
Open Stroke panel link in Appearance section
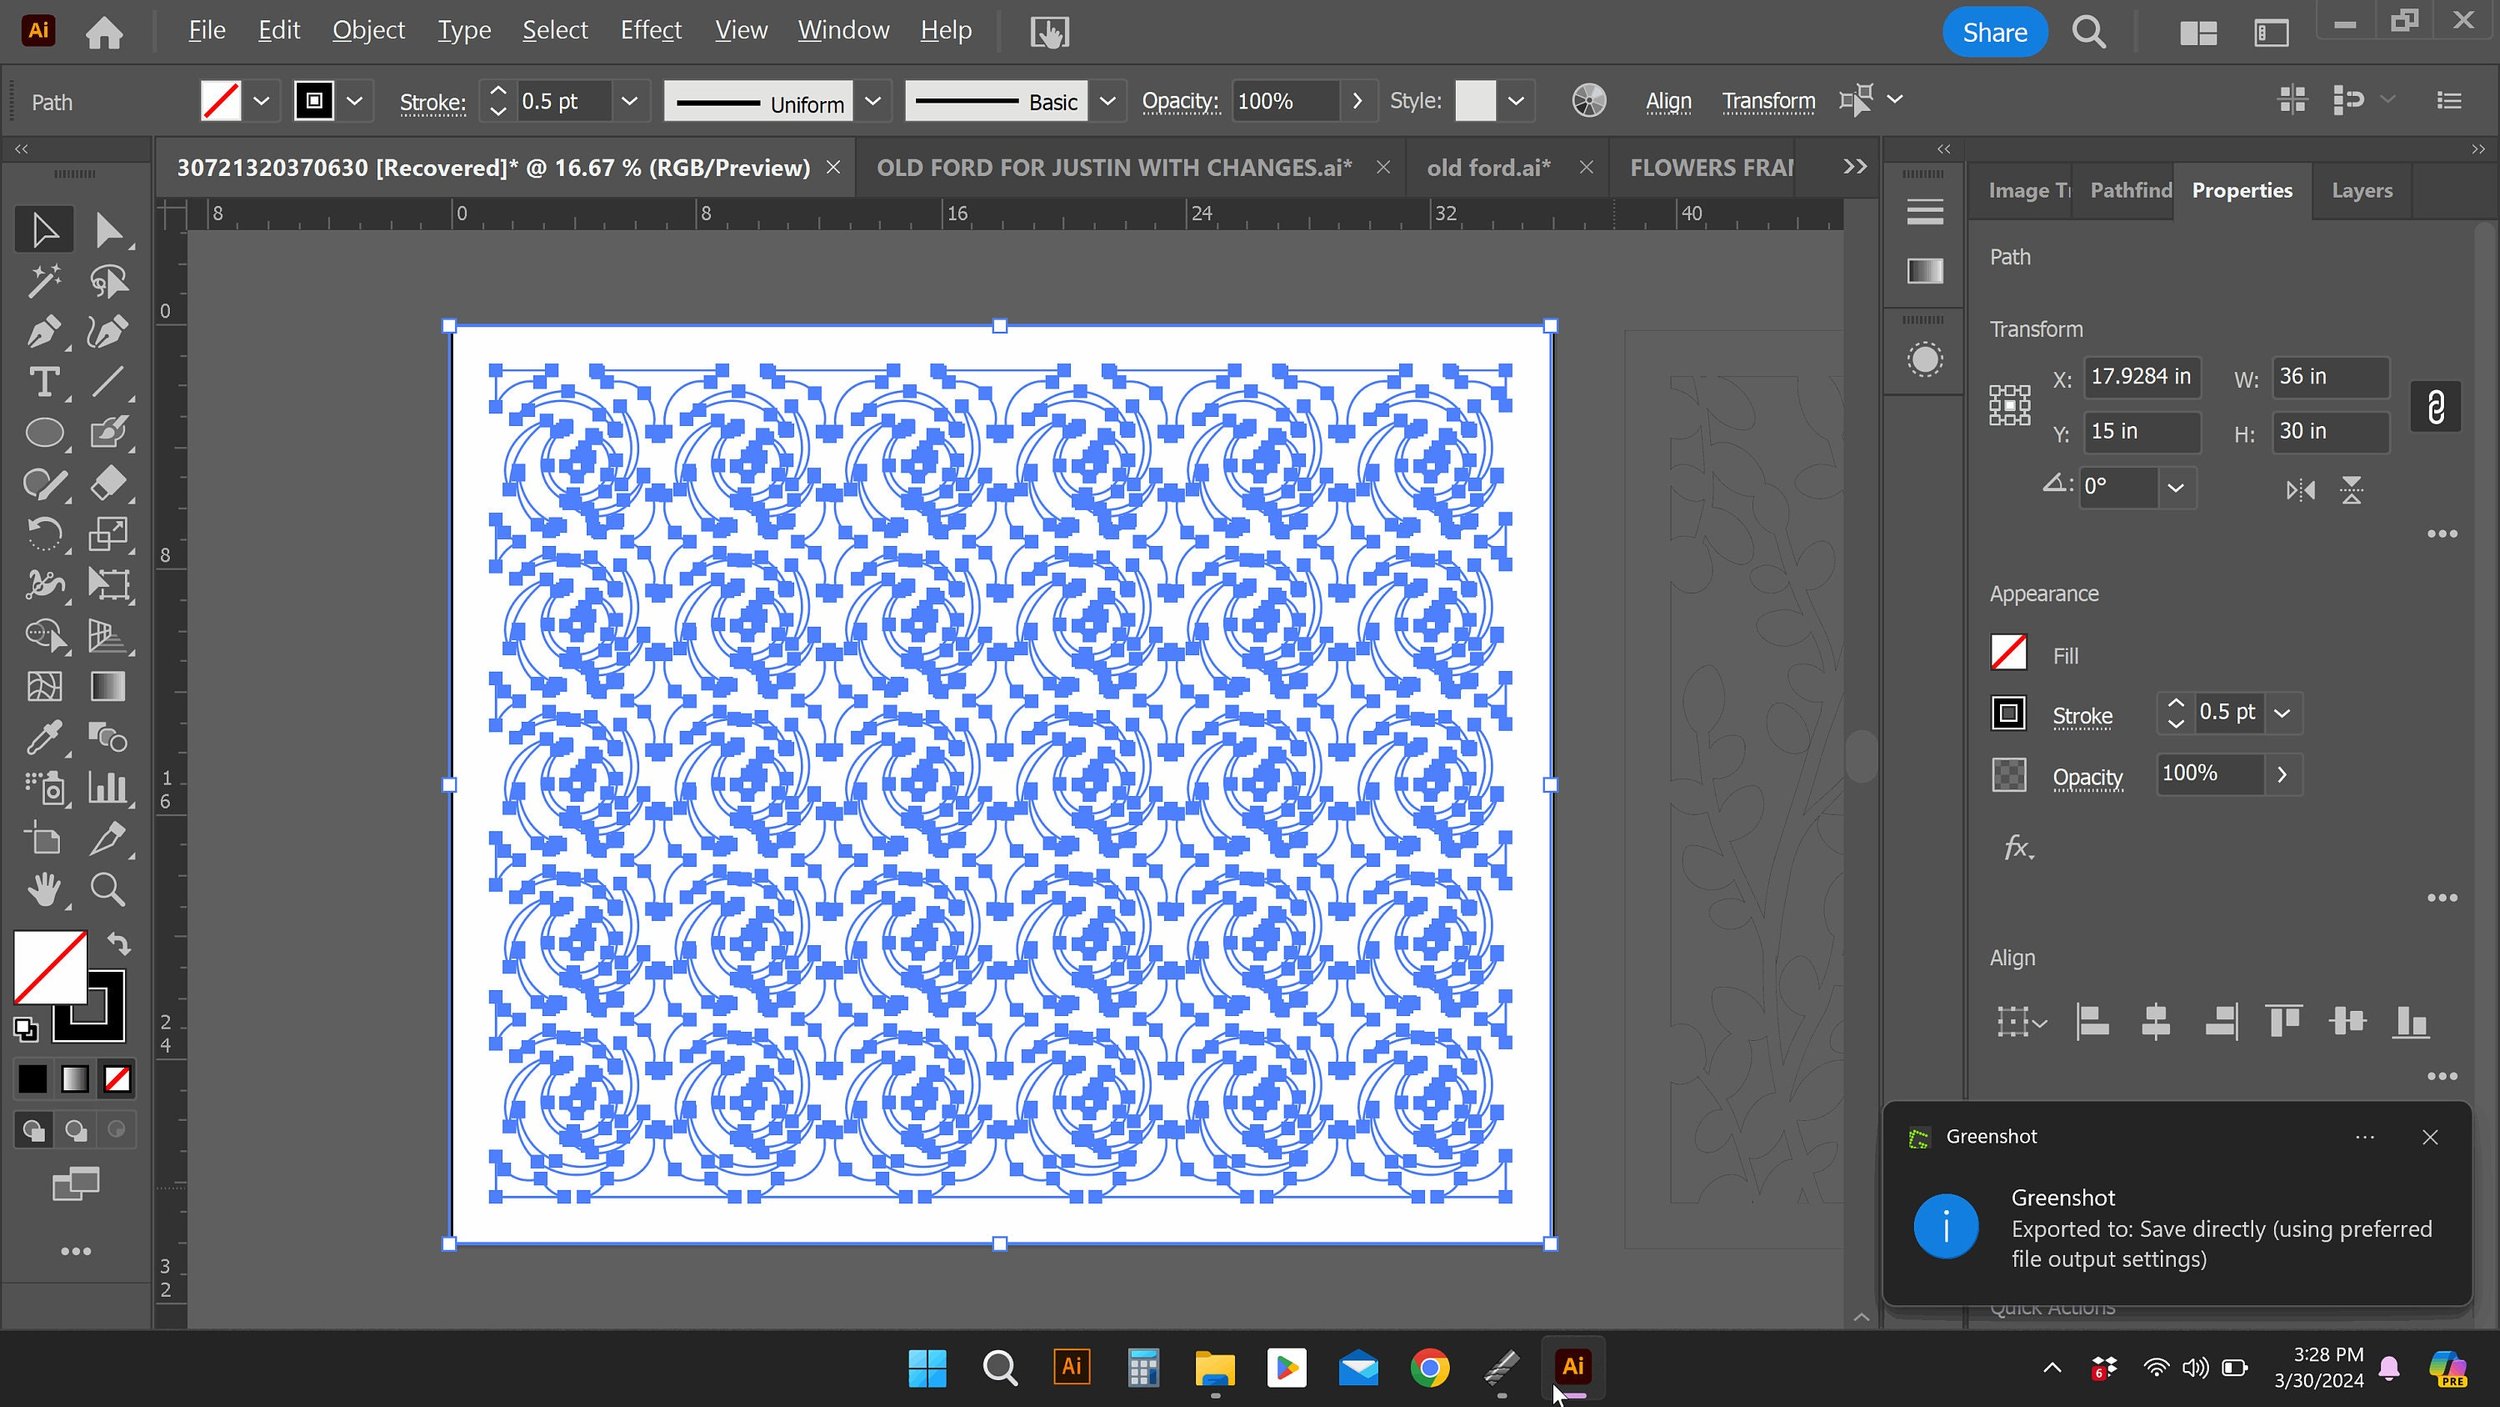pos(2082,716)
